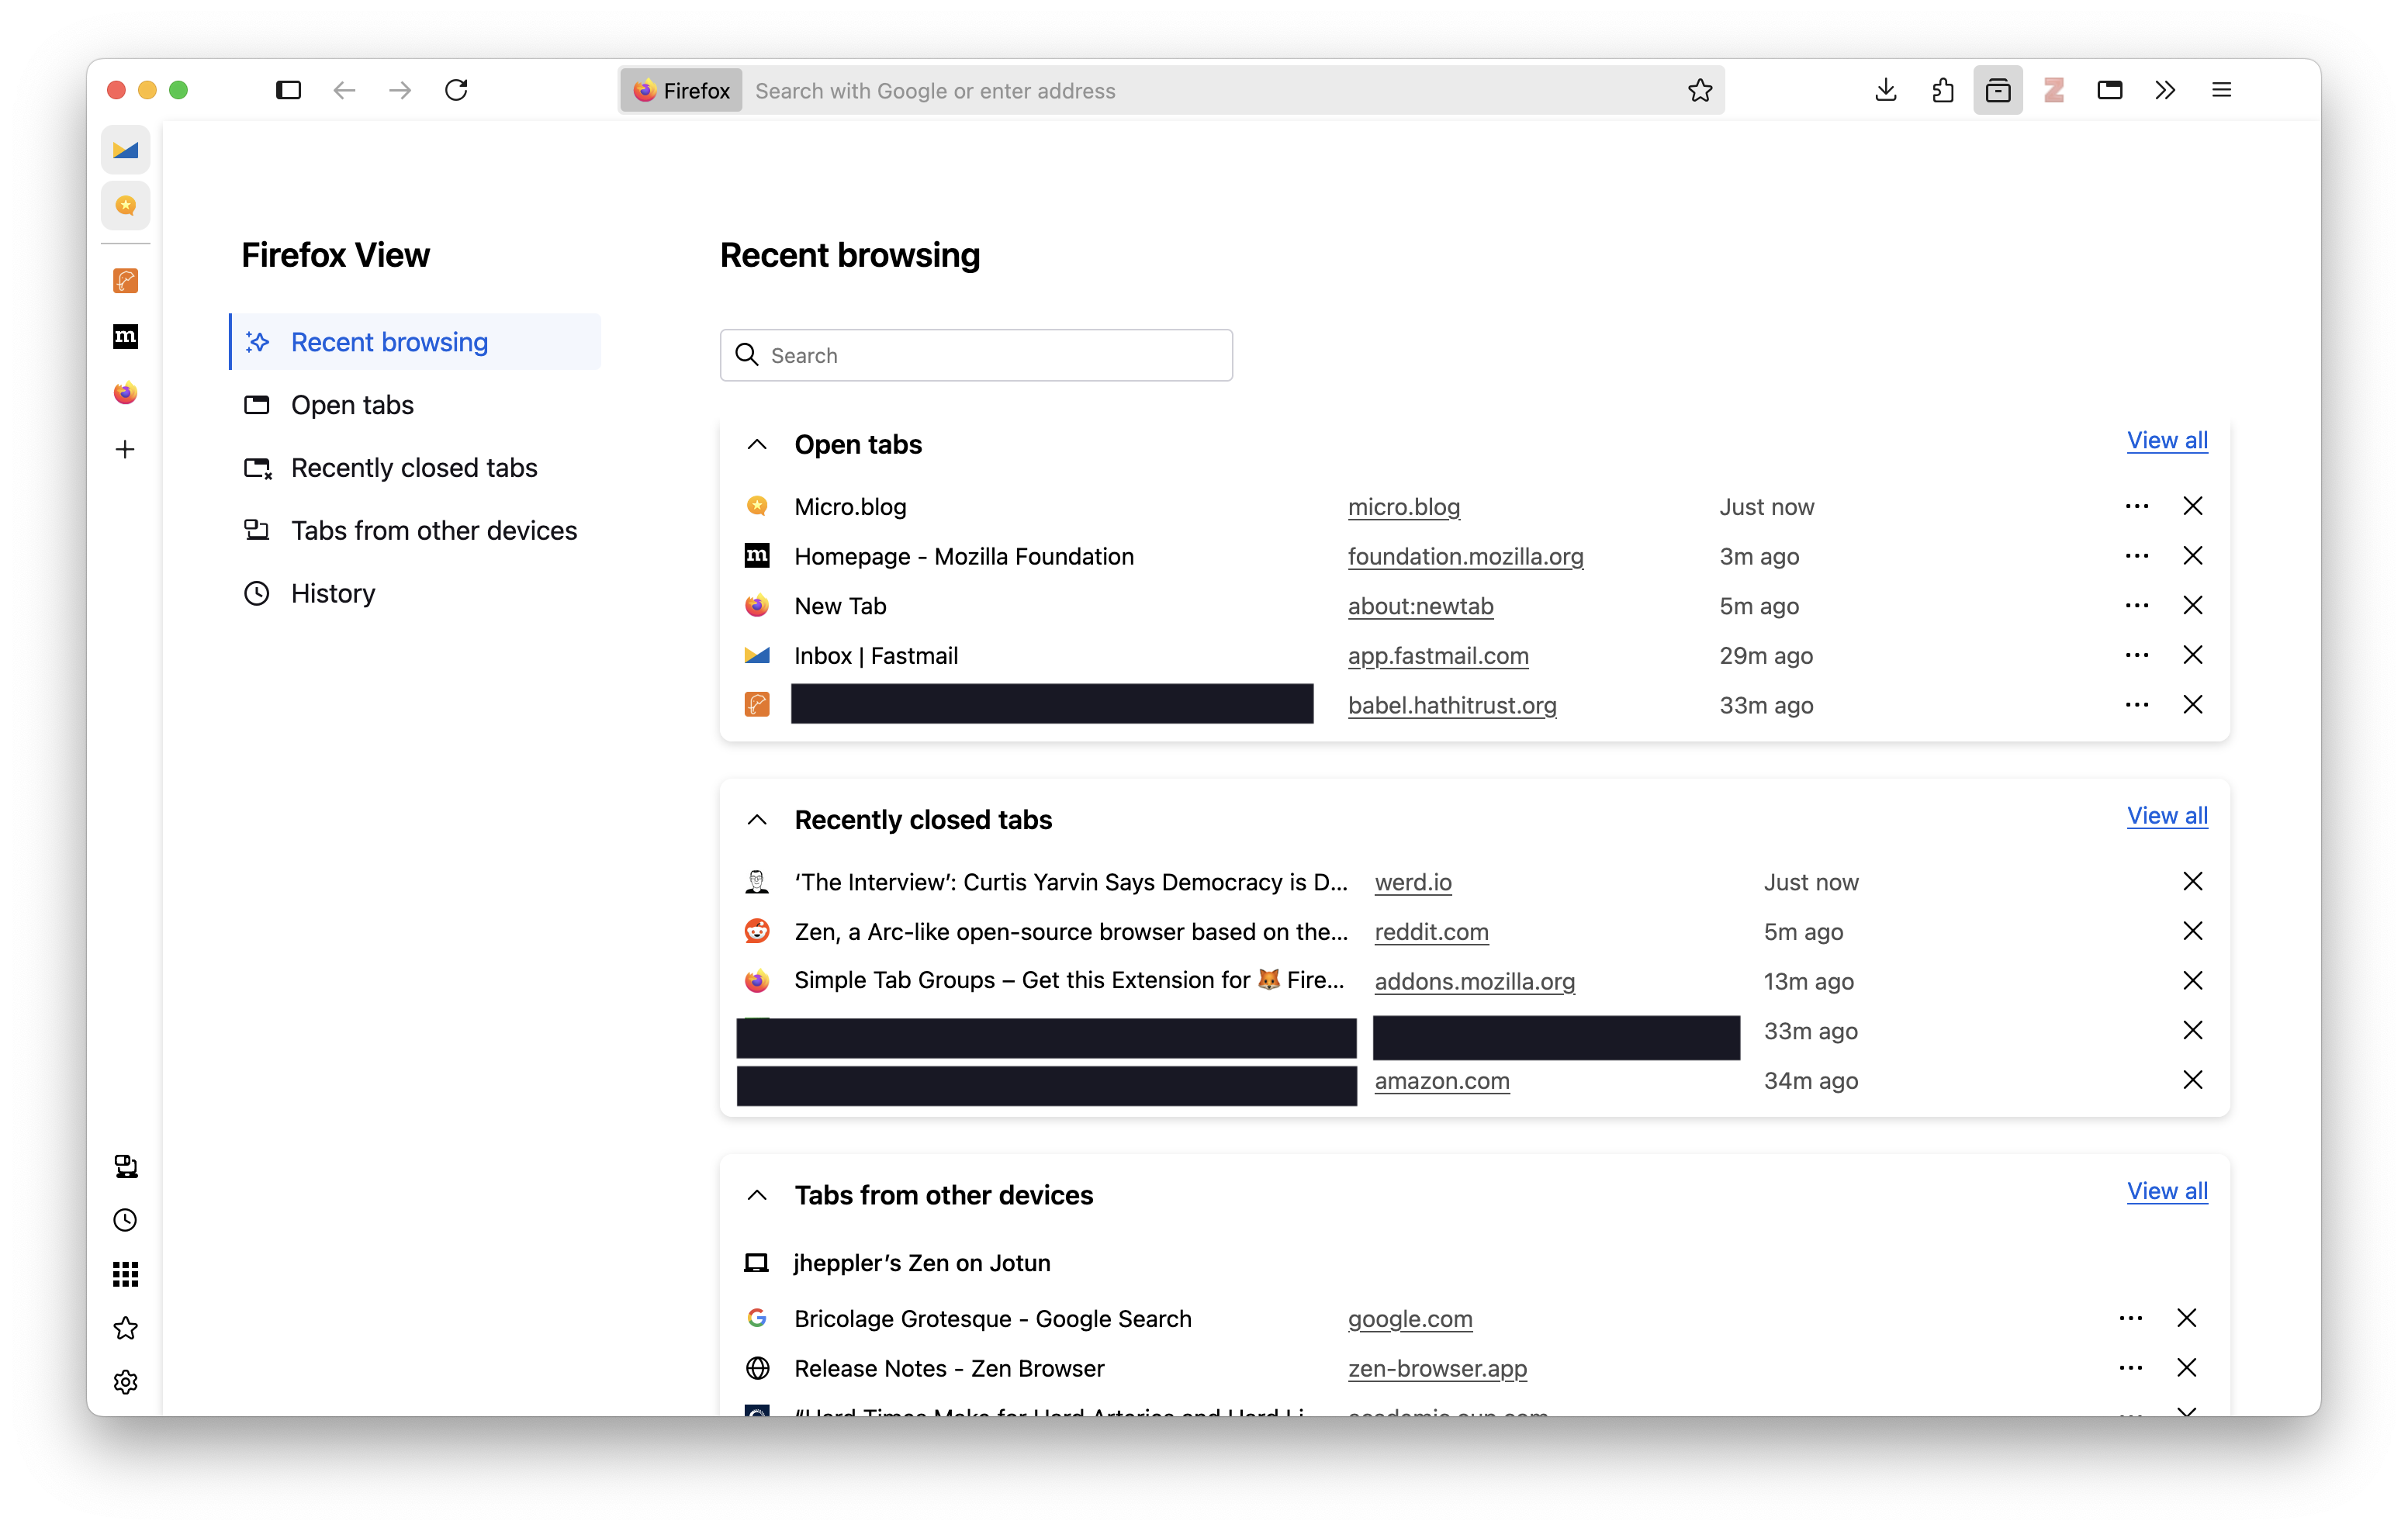Toggle the sidebar button in toolbar
This screenshot has width=2408, height=1531.
point(288,90)
